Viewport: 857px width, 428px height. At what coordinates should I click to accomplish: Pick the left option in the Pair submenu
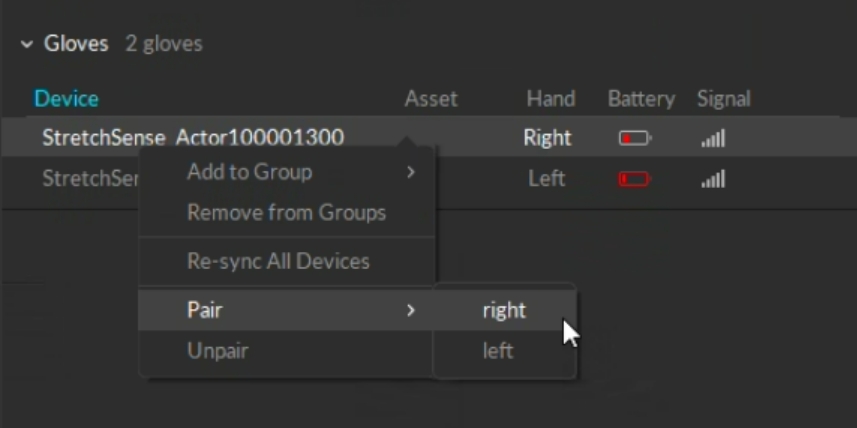pos(497,351)
